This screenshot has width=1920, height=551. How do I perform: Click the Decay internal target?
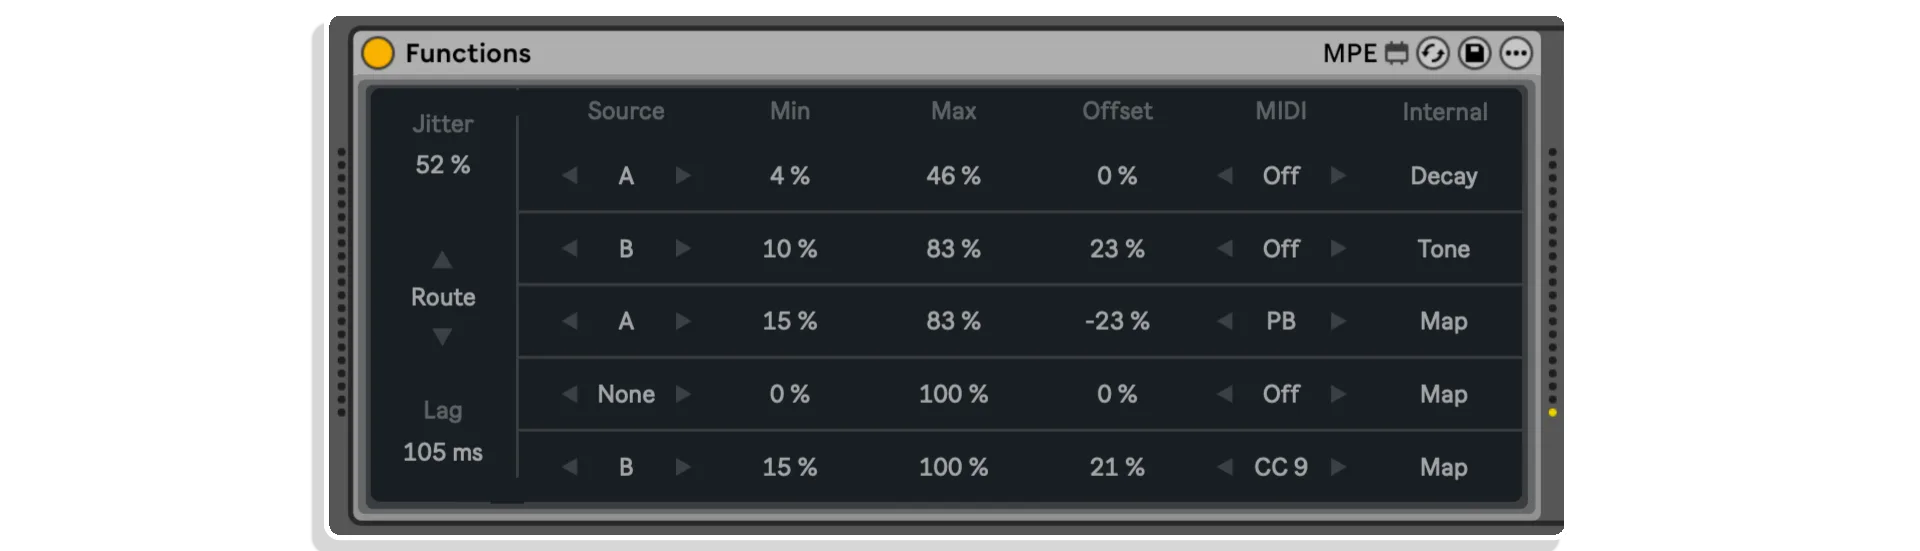click(1444, 176)
